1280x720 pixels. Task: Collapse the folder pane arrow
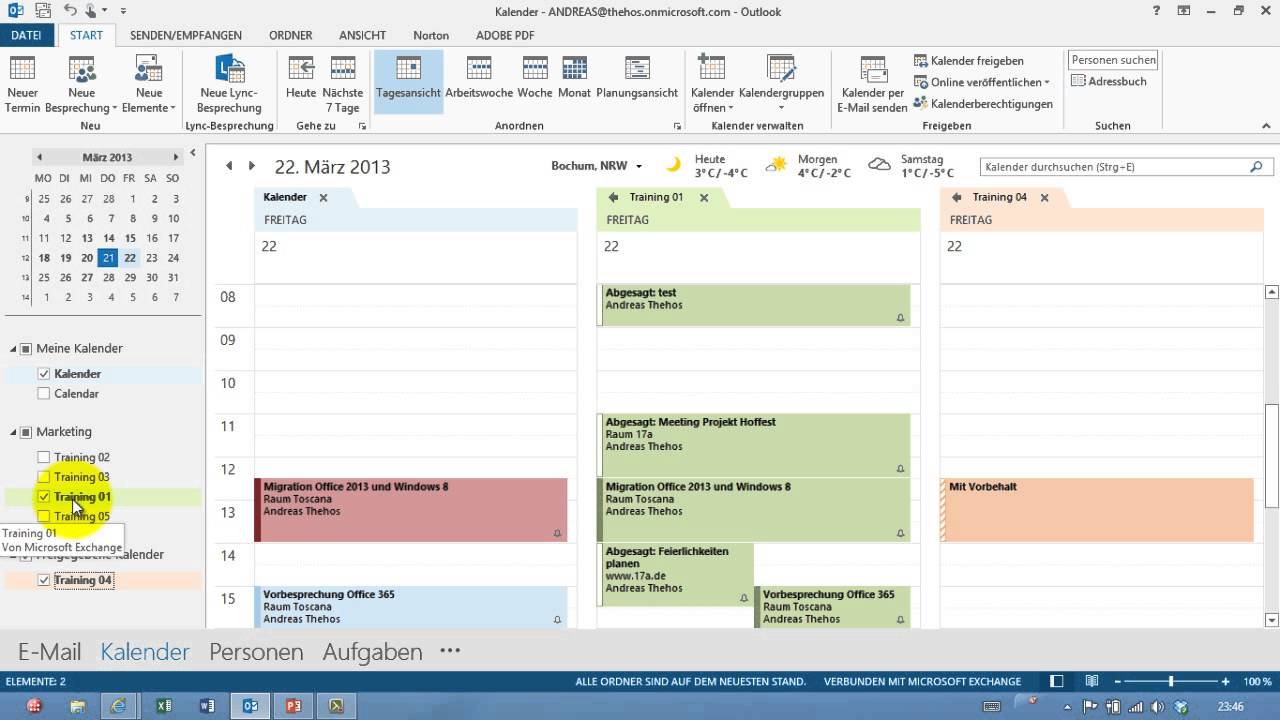point(192,153)
